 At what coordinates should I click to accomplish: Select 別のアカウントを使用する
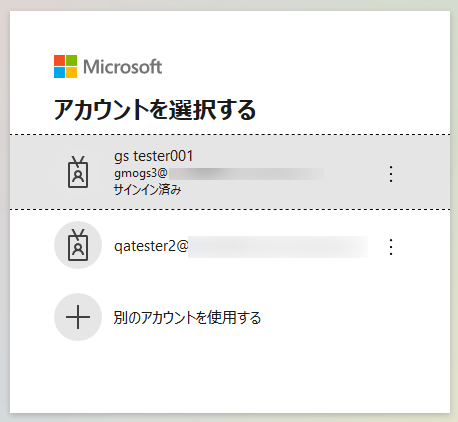click(187, 318)
